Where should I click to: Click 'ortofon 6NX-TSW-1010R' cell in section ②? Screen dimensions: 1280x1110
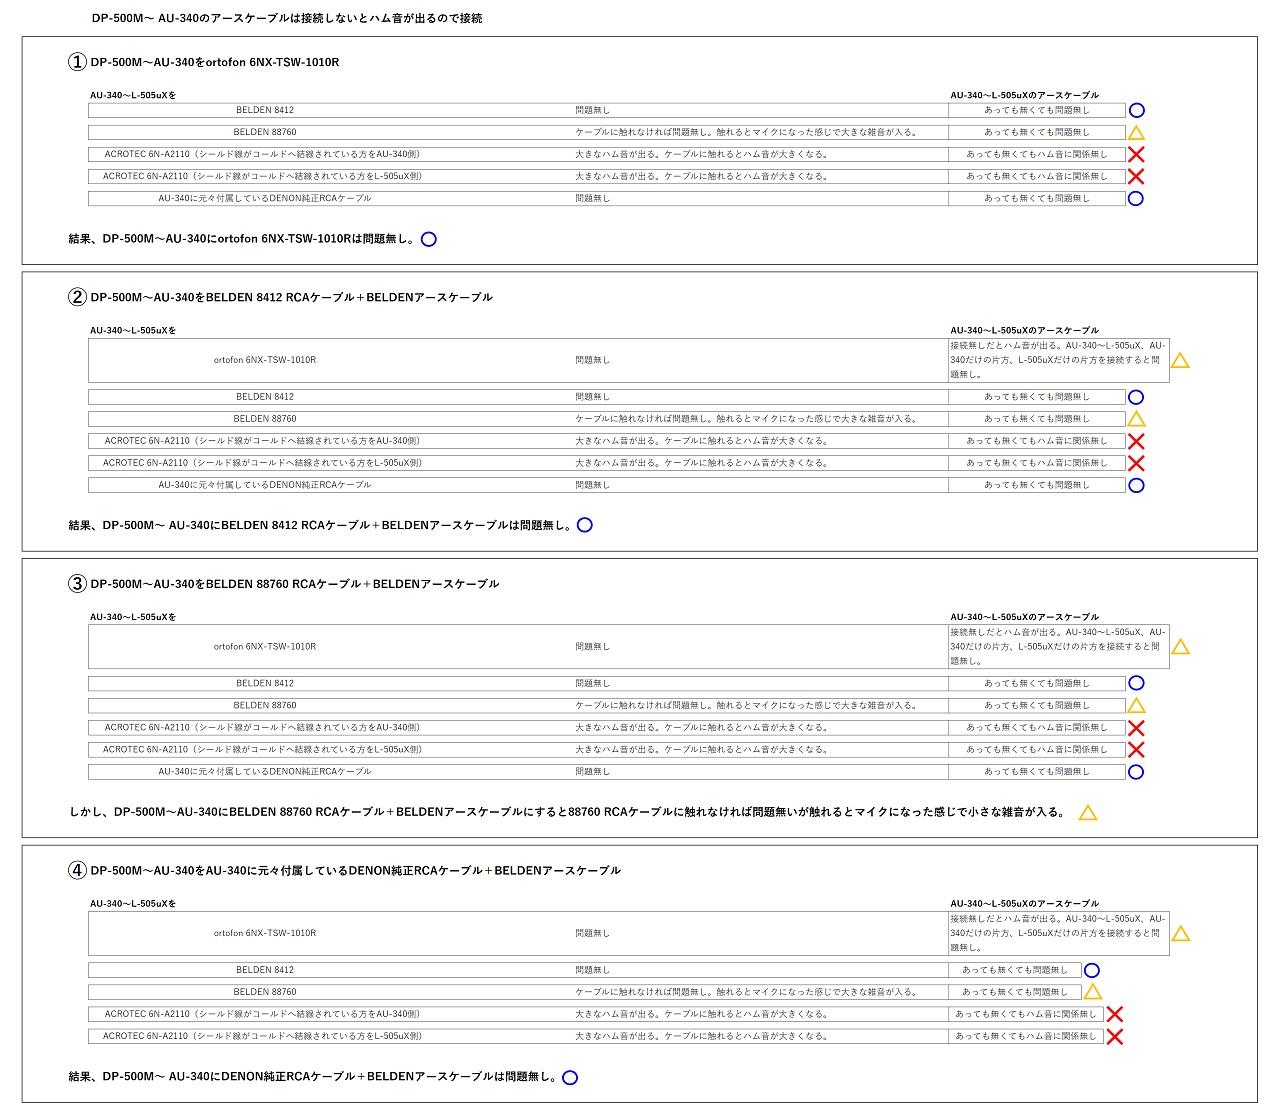[265, 360]
